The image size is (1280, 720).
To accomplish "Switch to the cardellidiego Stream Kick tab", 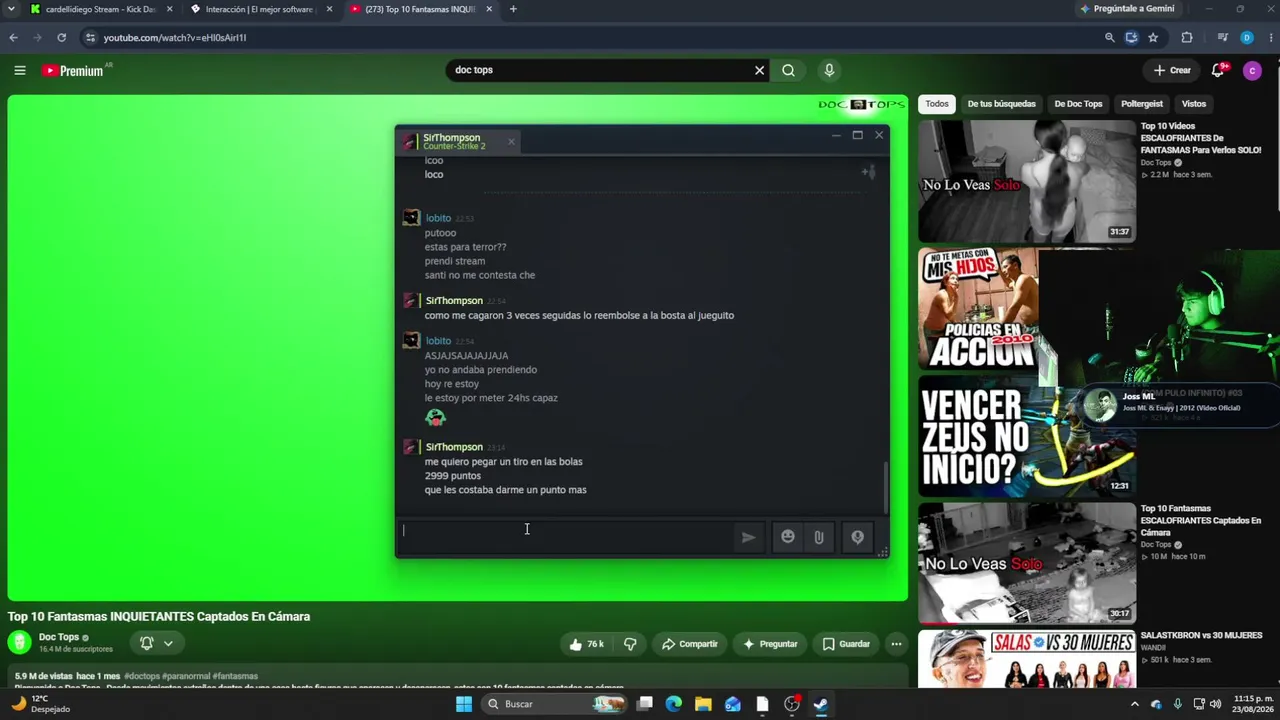I will (100, 9).
